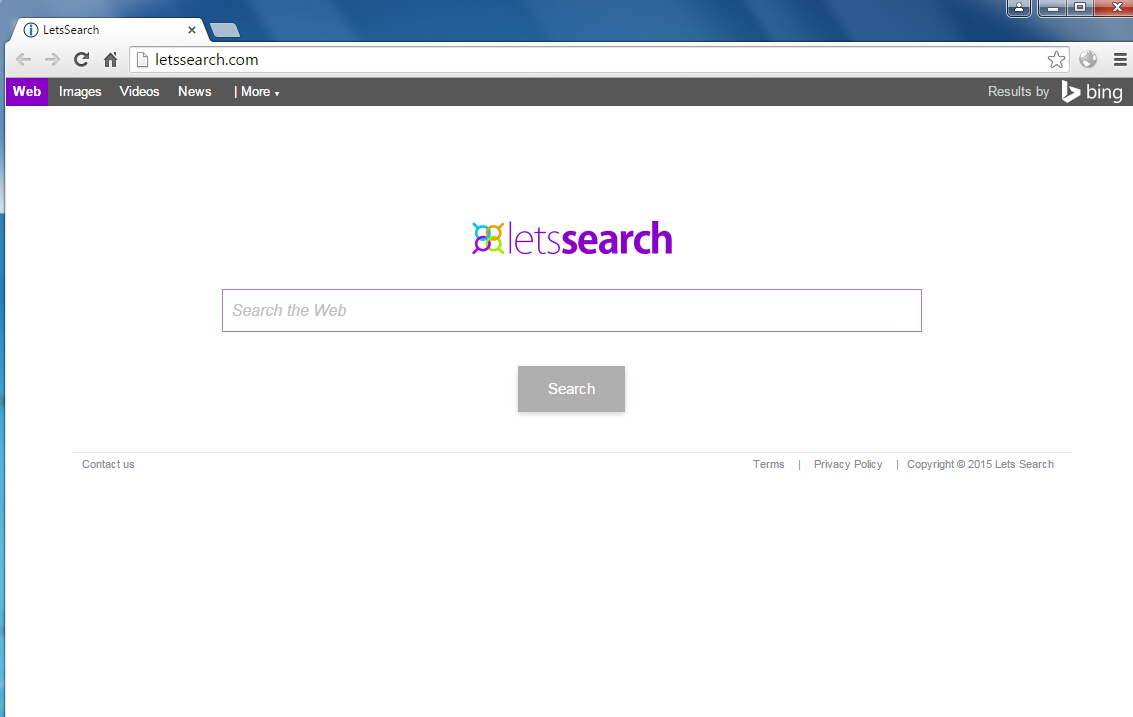Screen dimensions: 1133x717
Task: Open the Chrome hamburger menu
Action: coord(1120,60)
